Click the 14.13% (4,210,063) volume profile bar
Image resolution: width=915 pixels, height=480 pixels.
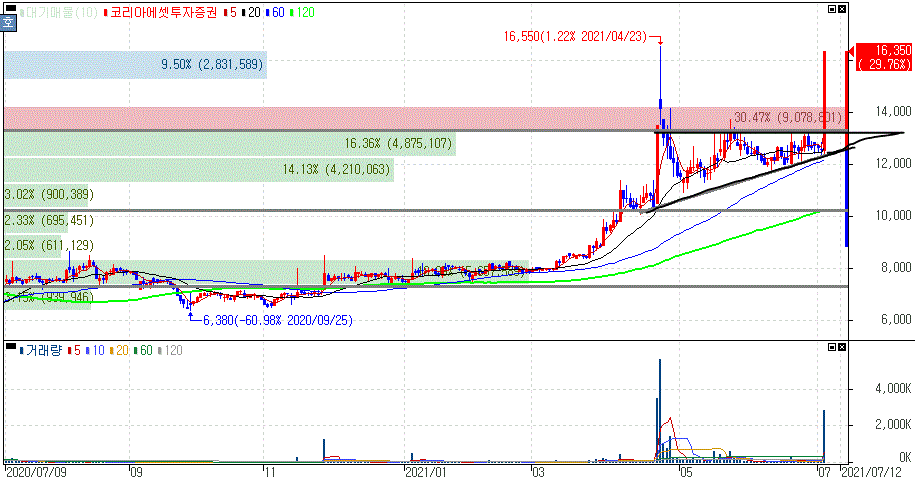199,169
